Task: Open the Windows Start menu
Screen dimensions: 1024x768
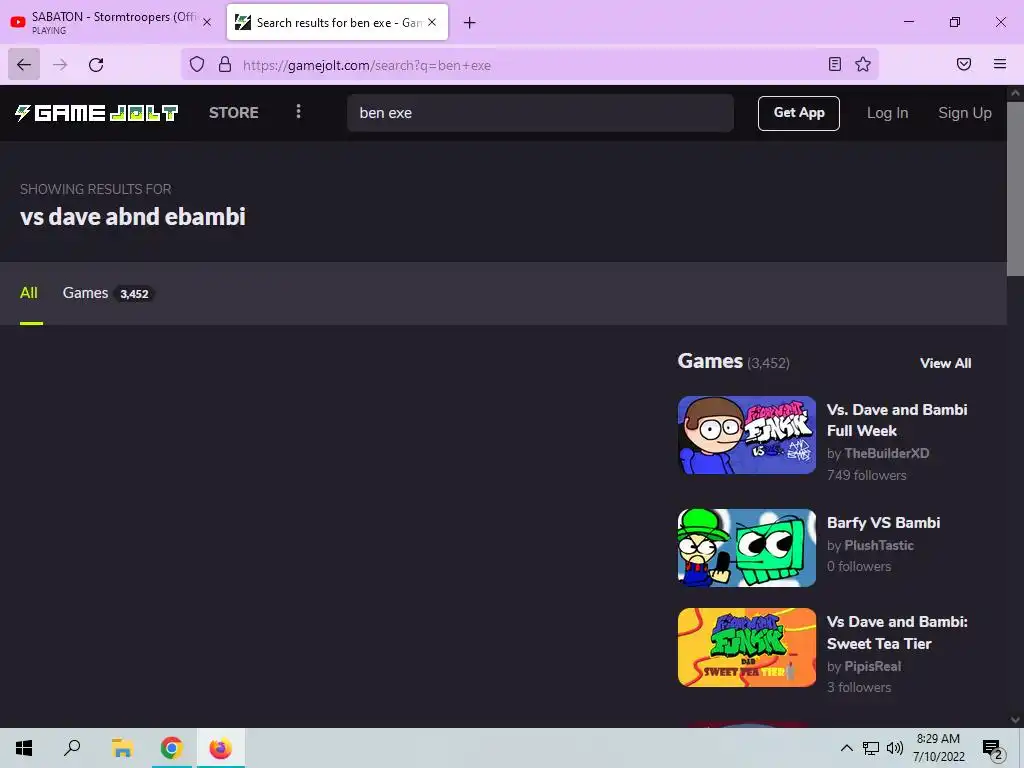Action: tap(24, 748)
